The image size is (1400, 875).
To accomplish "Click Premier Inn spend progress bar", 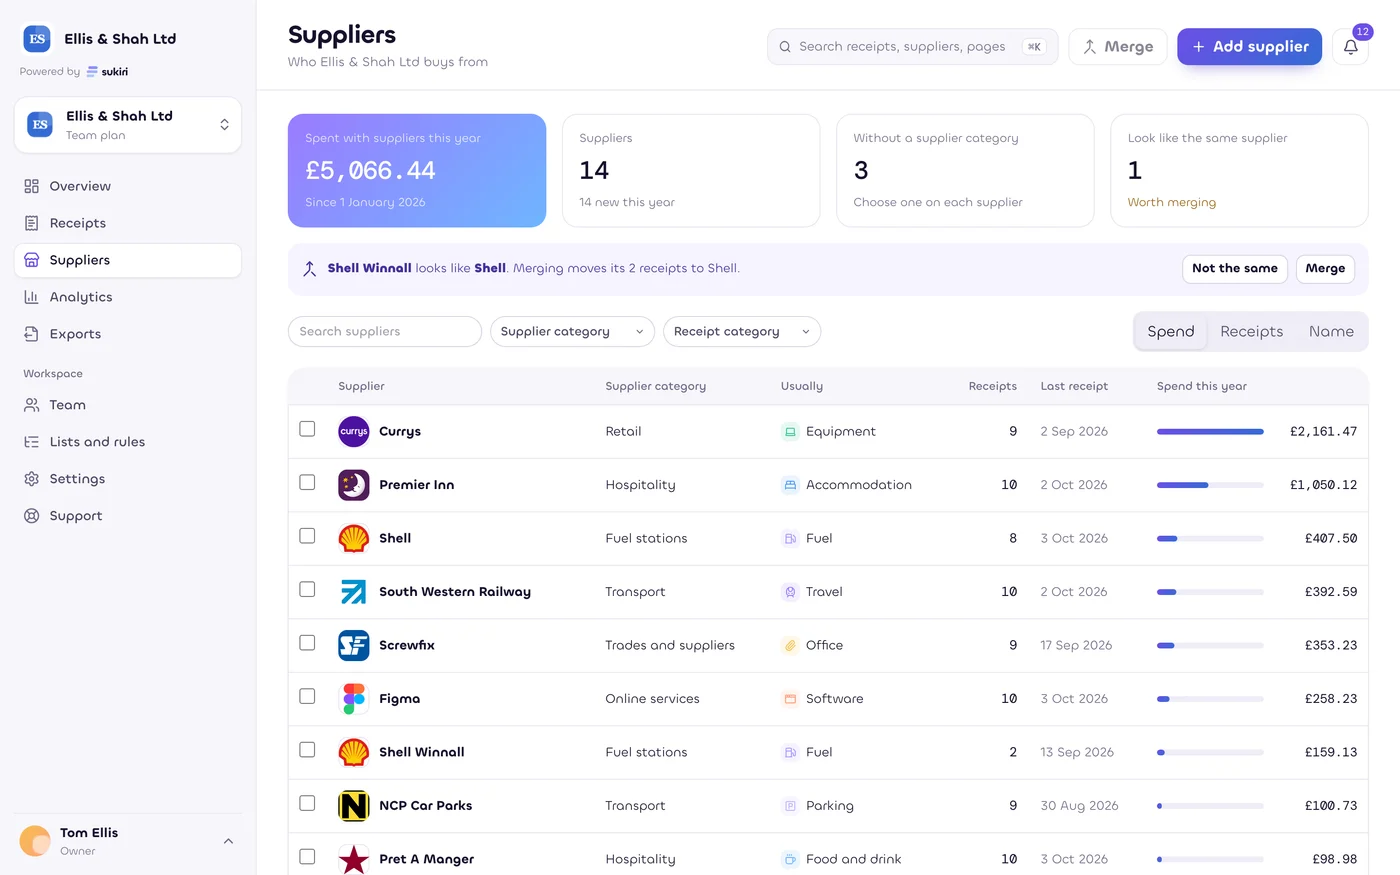I will (1210, 485).
